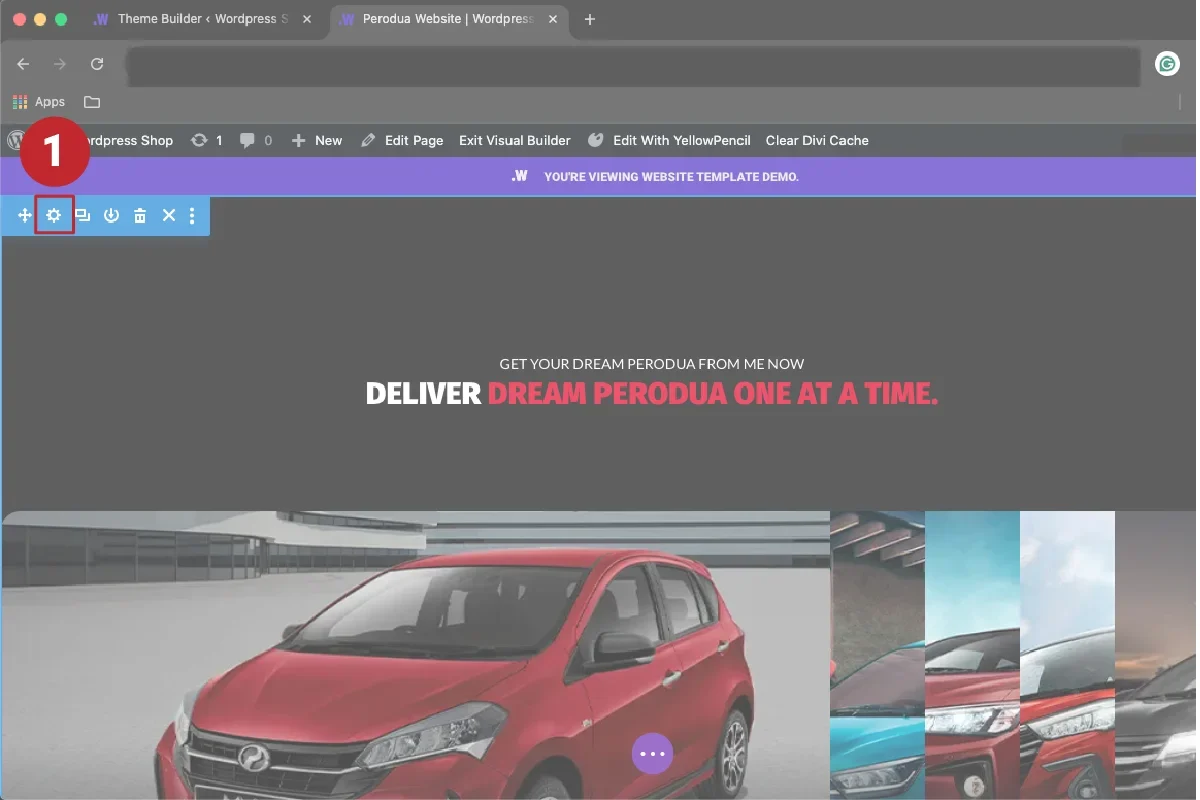Image resolution: width=1200 pixels, height=800 pixels.
Task: Click the browser address bar
Action: (x=630, y=65)
